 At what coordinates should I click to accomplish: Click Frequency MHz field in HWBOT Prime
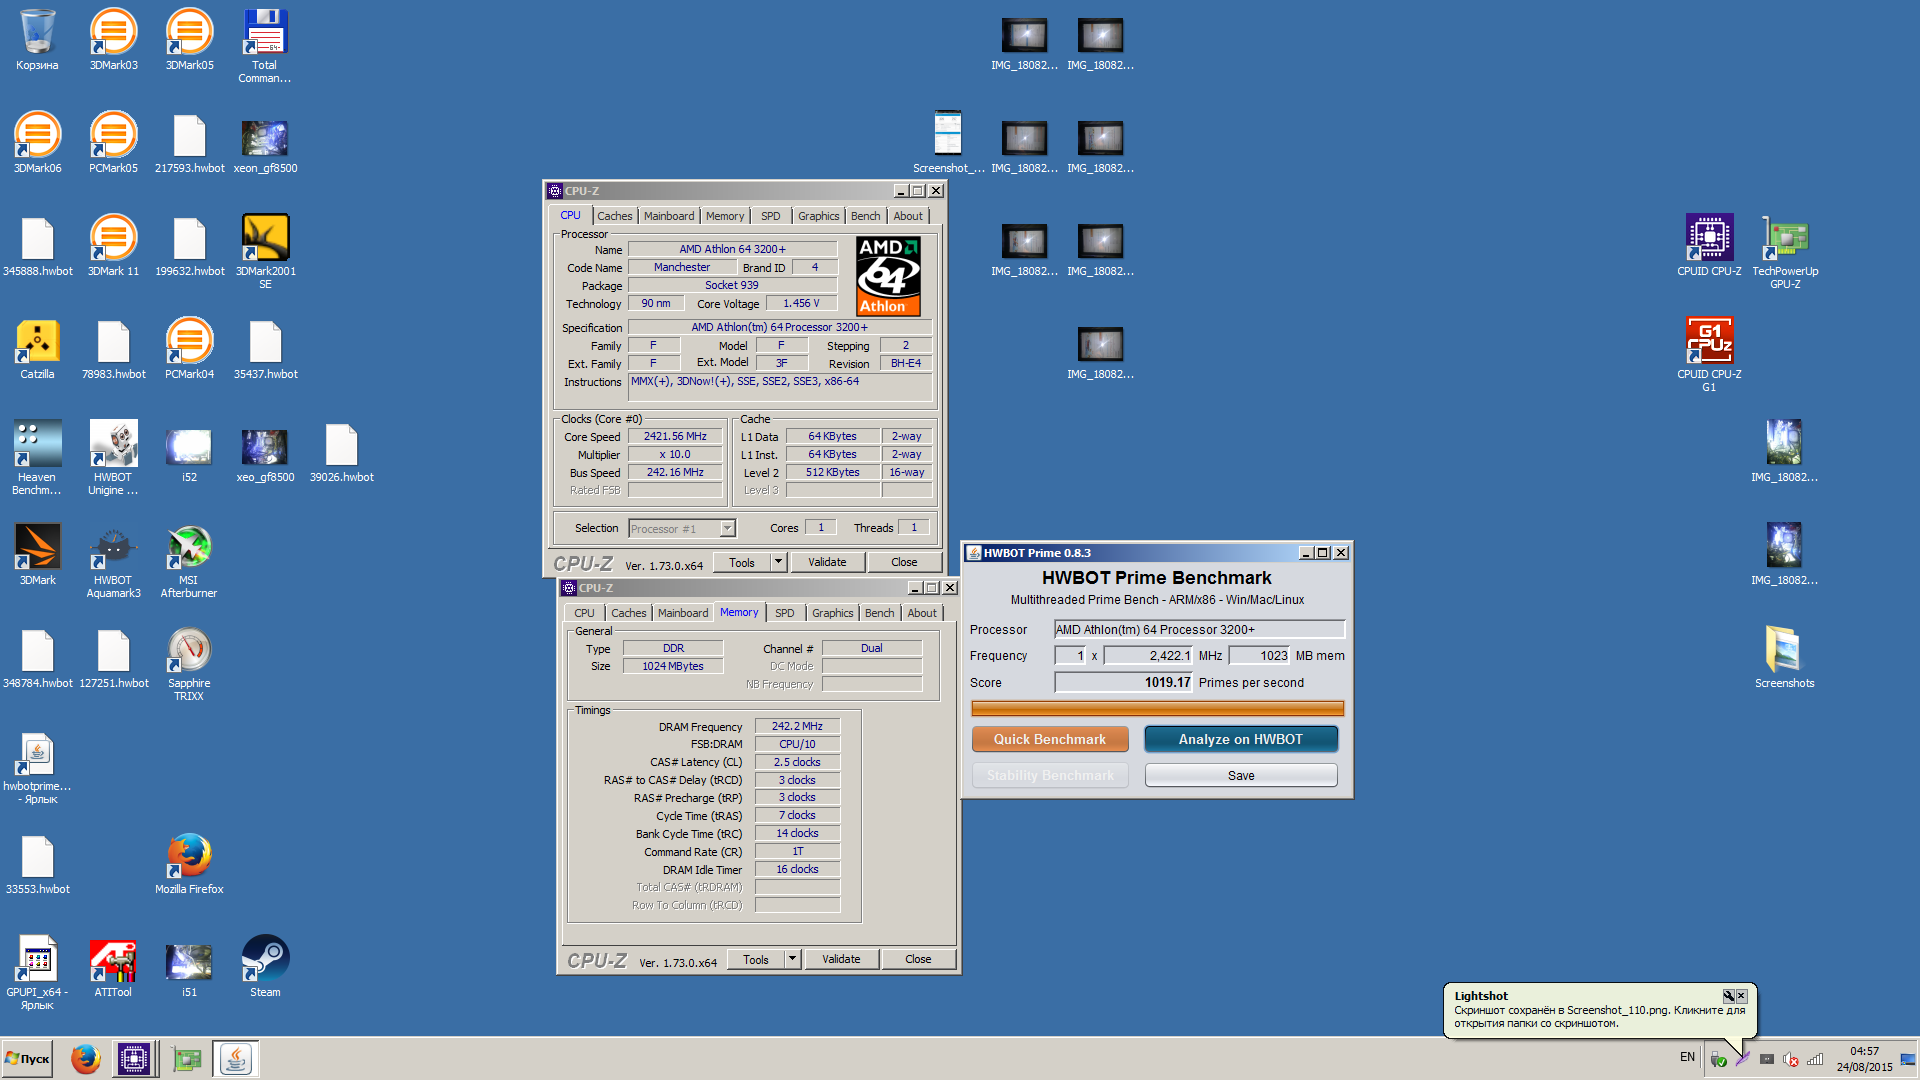click(x=1148, y=656)
